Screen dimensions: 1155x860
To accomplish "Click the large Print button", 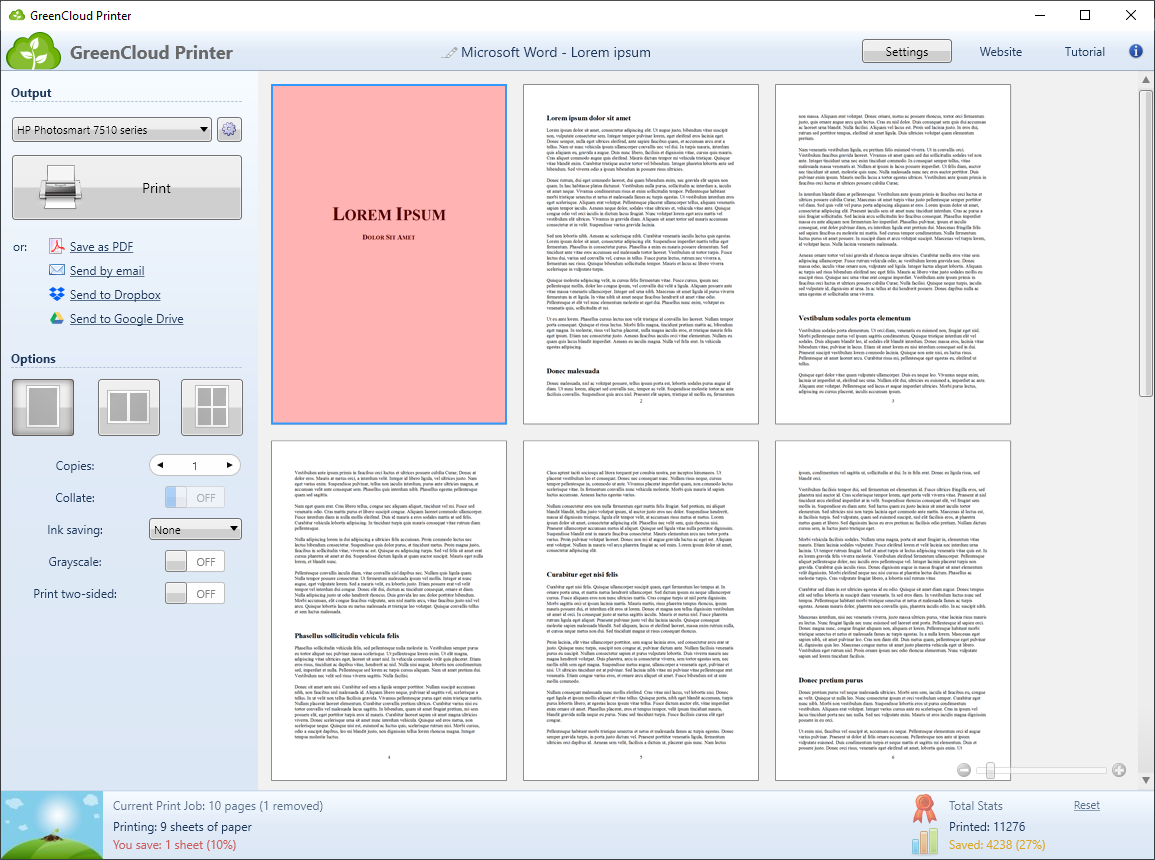I will 127,188.
